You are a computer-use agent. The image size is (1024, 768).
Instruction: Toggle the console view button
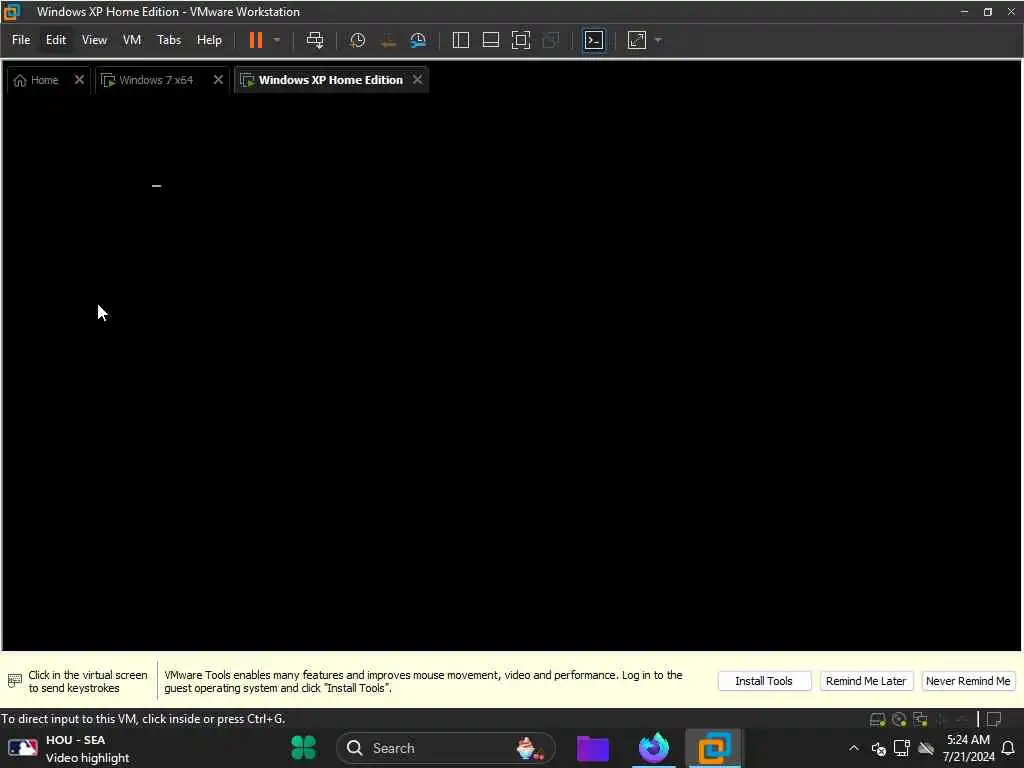coord(594,40)
